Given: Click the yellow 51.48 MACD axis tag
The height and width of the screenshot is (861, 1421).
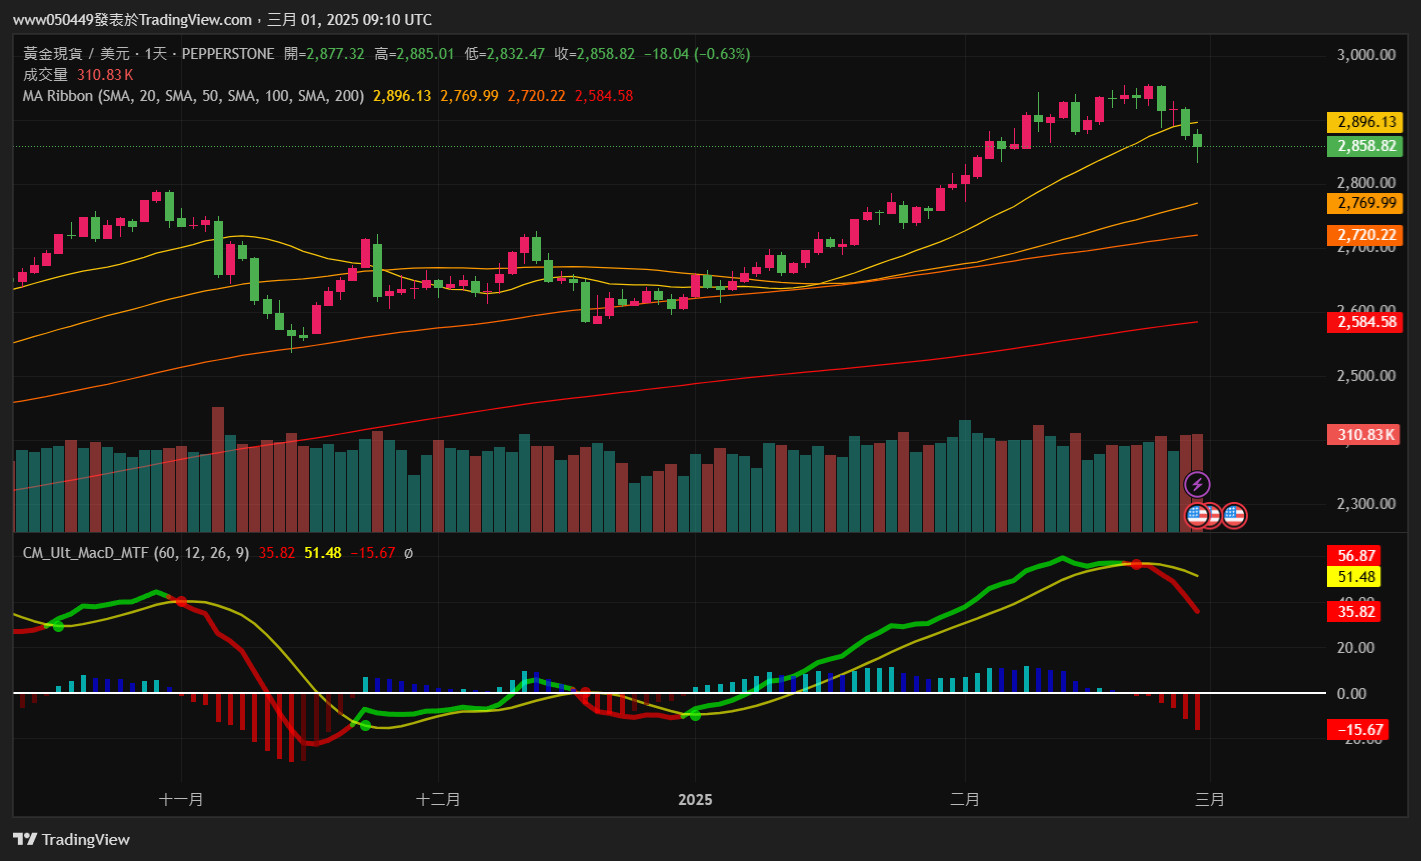Looking at the screenshot, I should [x=1354, y=577].
